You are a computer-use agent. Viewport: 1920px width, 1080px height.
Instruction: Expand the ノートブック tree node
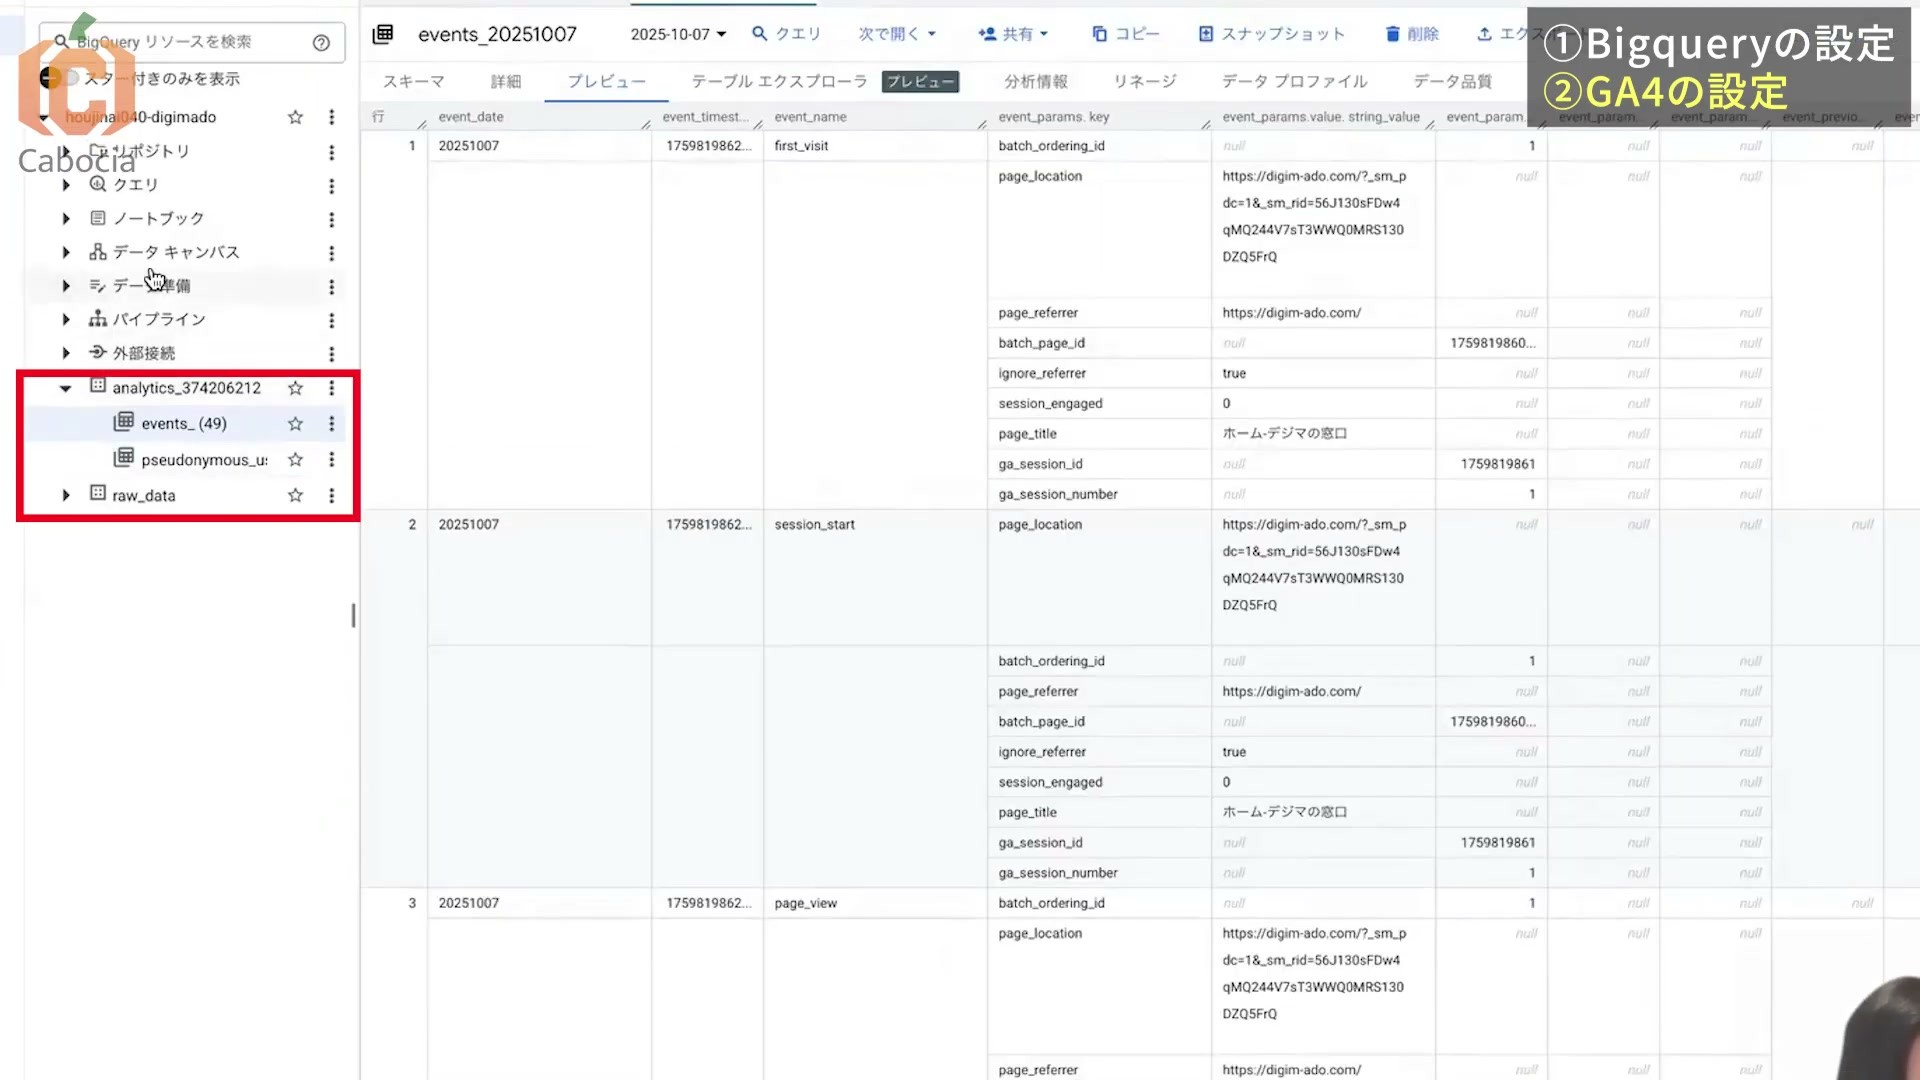click(66, 219)
